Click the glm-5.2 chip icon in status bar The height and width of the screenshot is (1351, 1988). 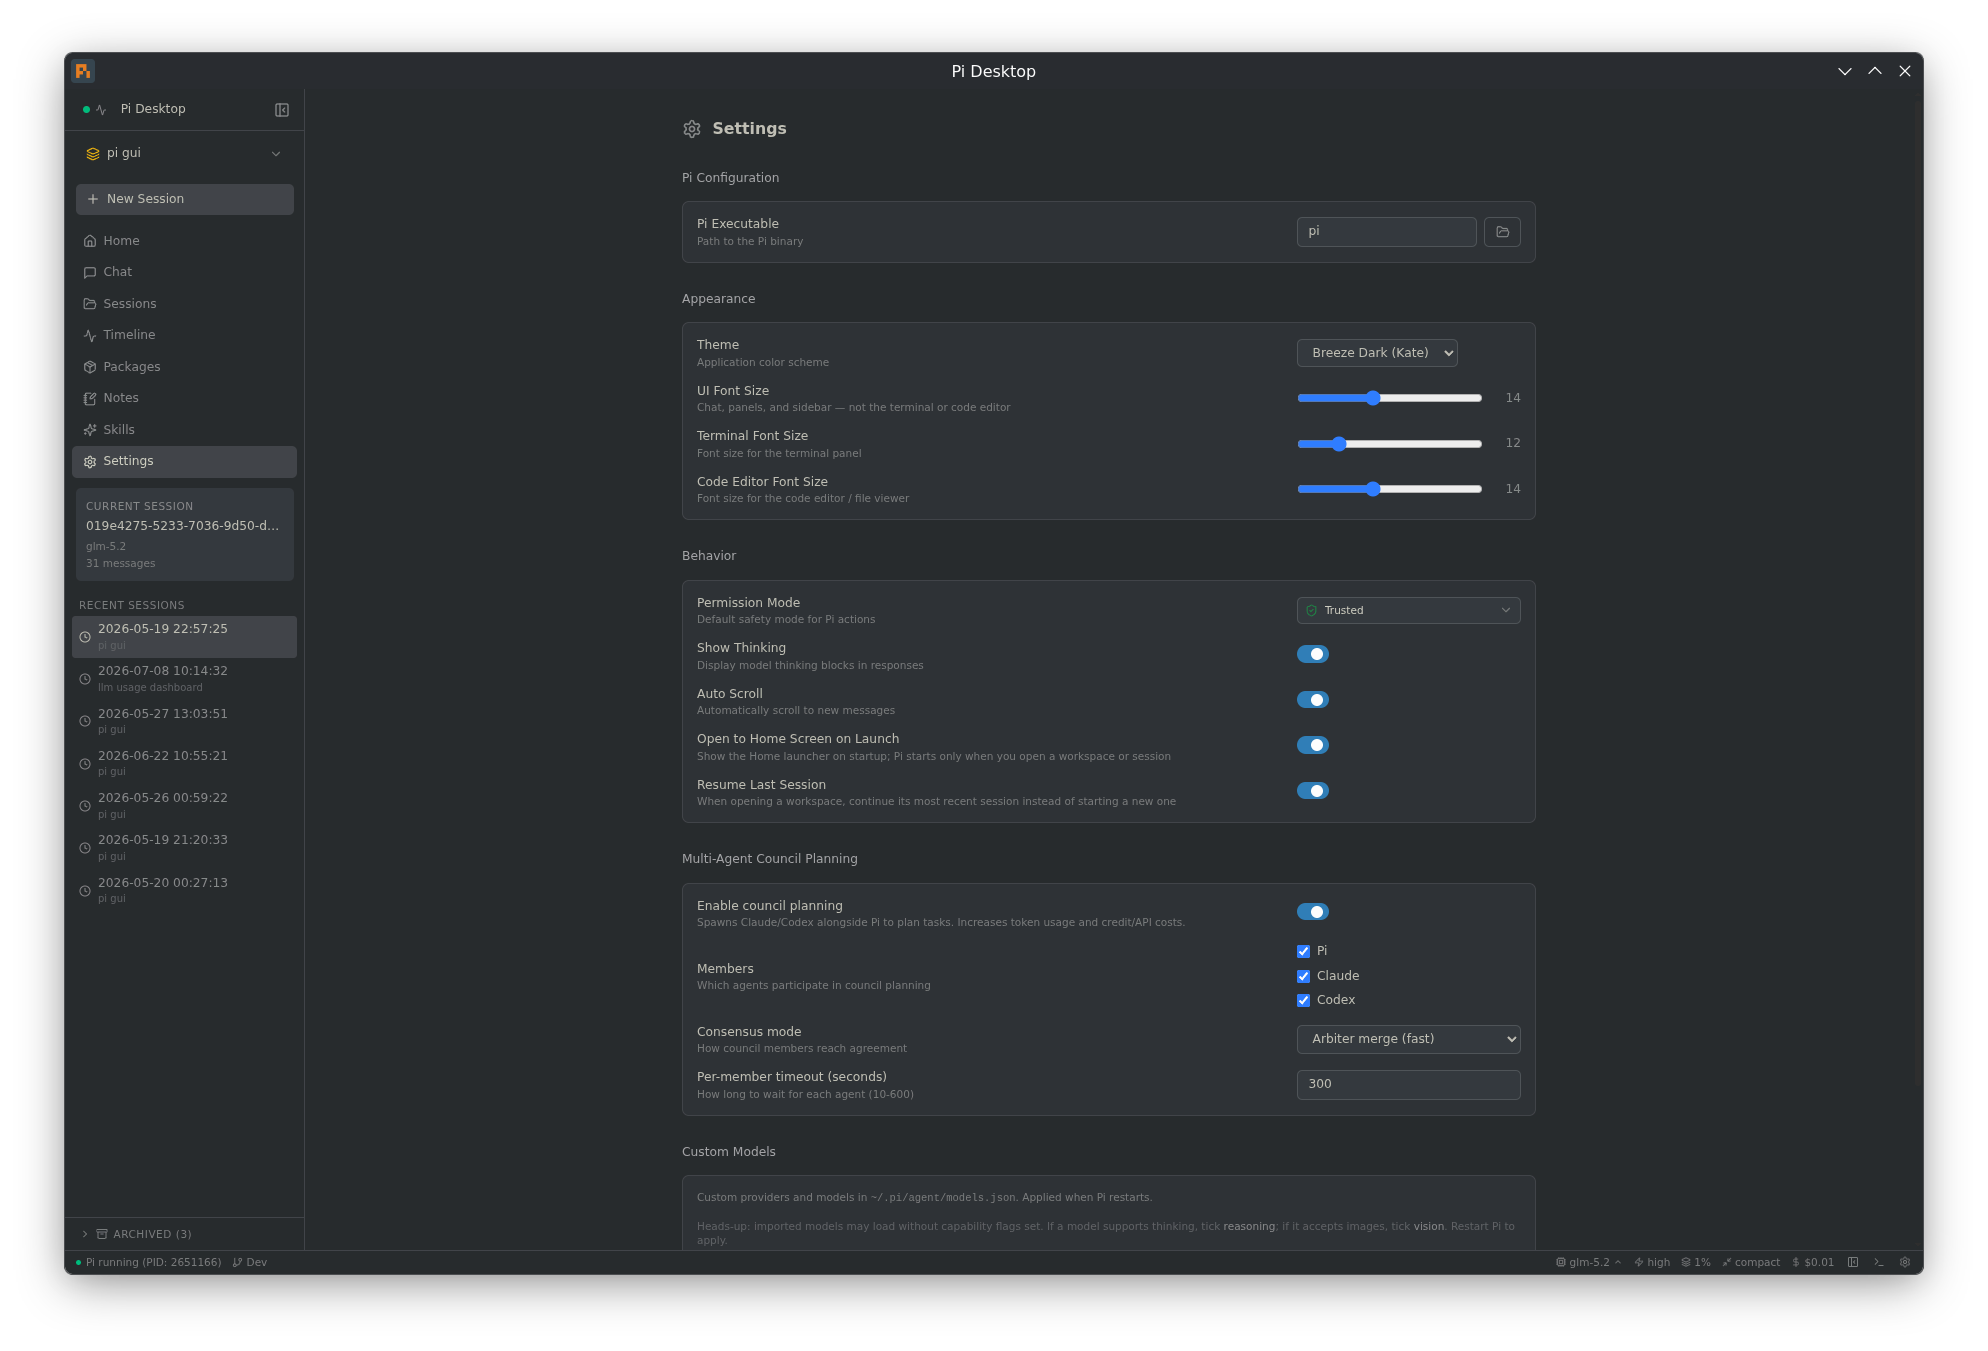click(1561, 1262)
